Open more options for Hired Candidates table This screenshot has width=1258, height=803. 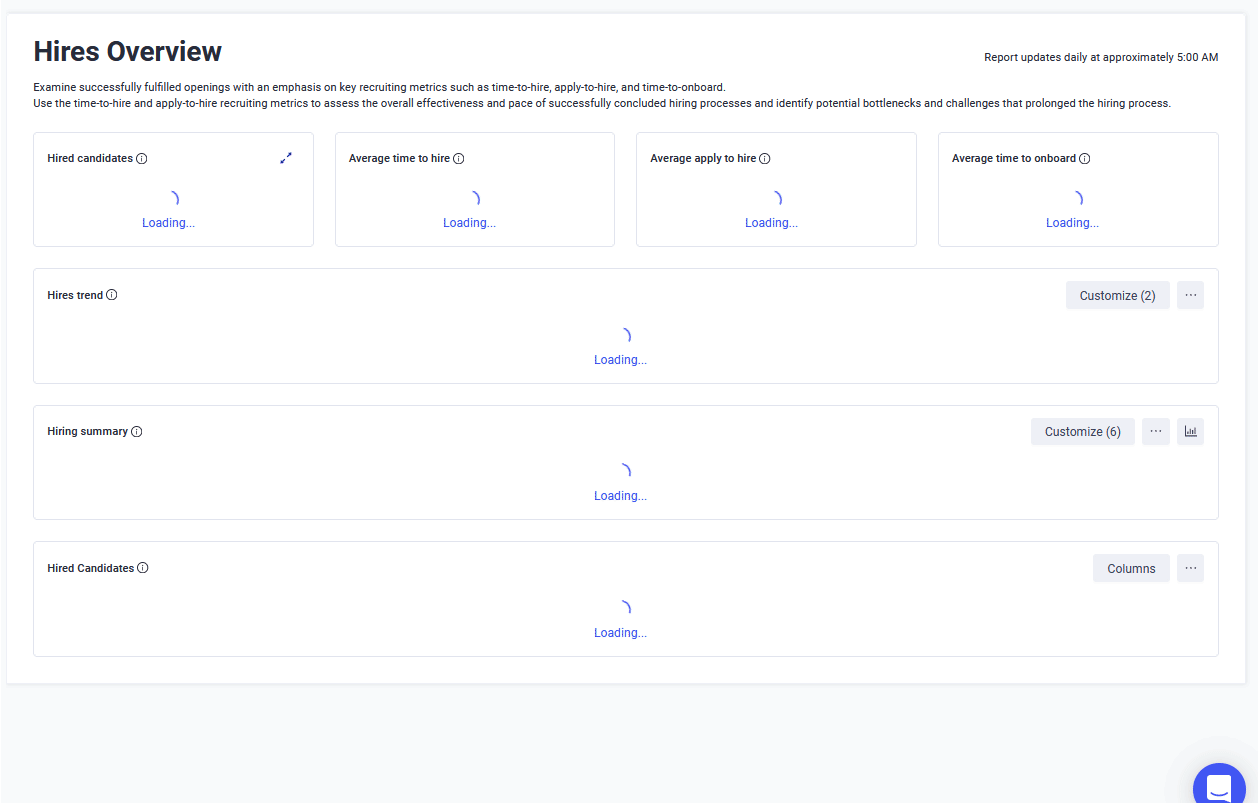point(1190,568)
